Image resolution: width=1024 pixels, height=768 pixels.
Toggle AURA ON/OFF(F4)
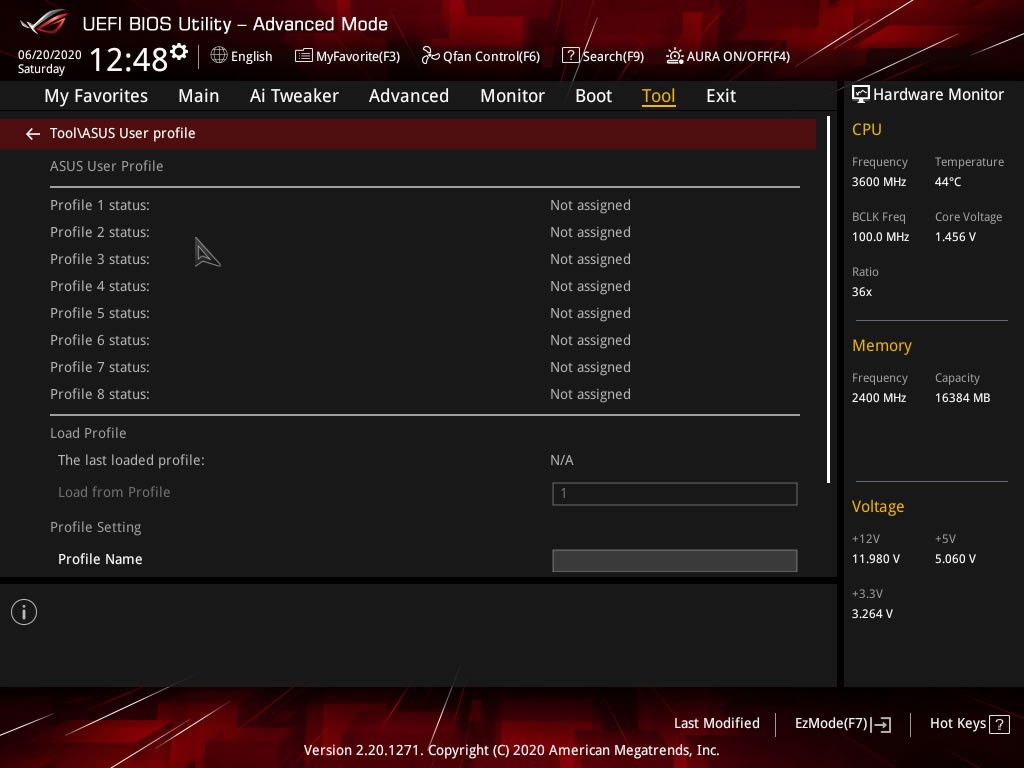(738, 56)
